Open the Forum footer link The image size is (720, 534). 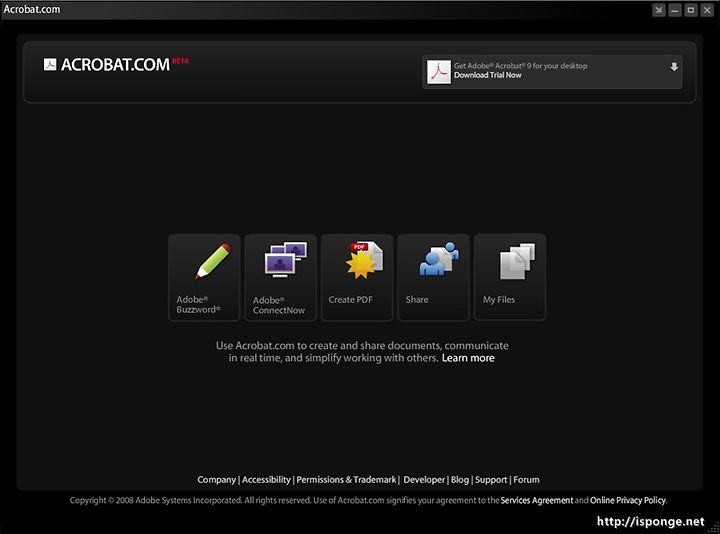[526, 480]
